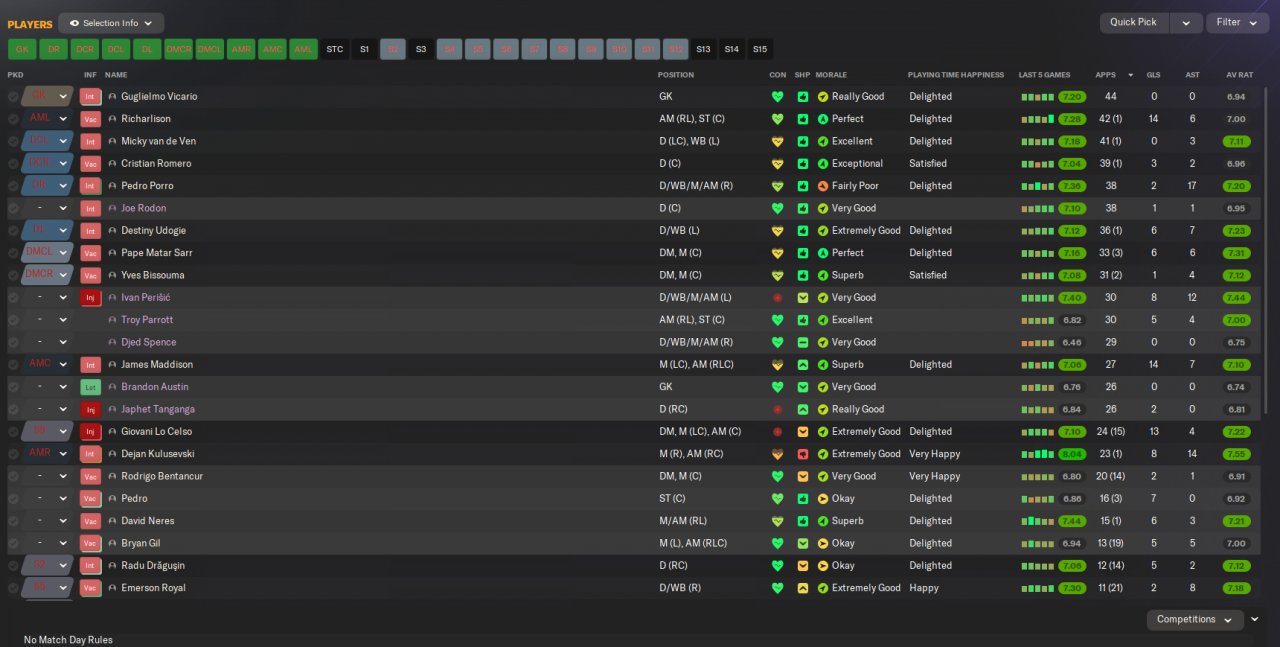Click the morale icon for Micky van de Ven
This screenshot has height=647, width=1280.
823,141
